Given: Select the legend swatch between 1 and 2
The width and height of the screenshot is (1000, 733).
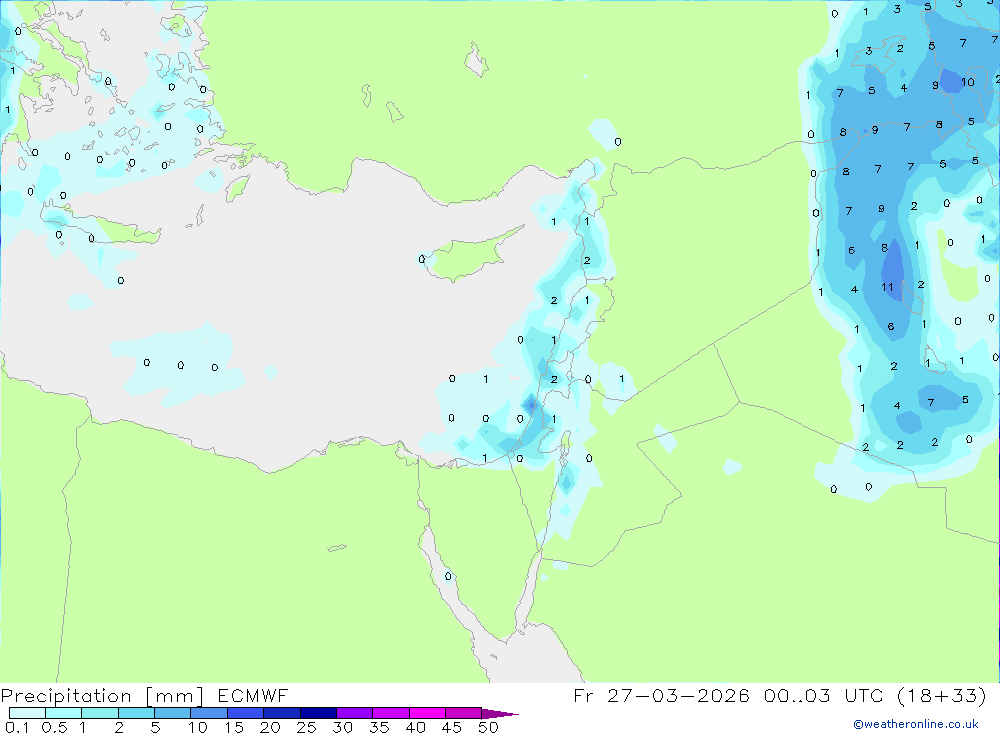Looking at the screenshot, I should coord(100,713).
